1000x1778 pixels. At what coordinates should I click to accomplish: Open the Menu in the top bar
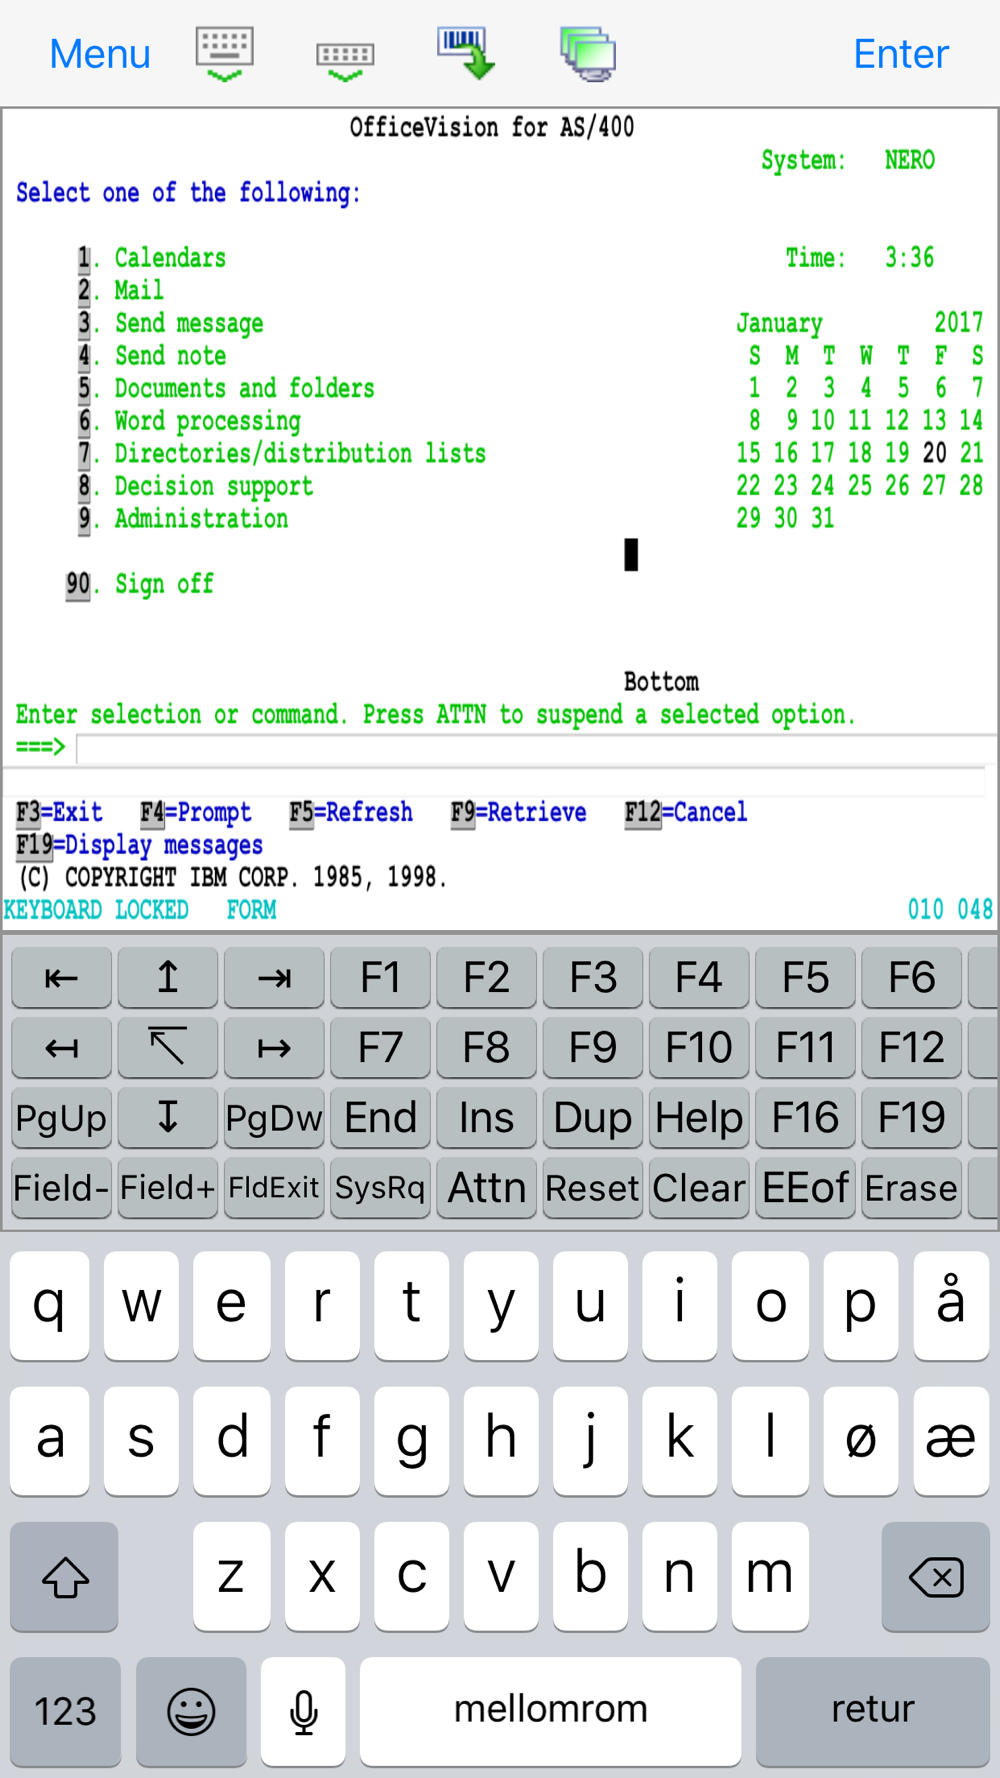[x=100, y=54]
